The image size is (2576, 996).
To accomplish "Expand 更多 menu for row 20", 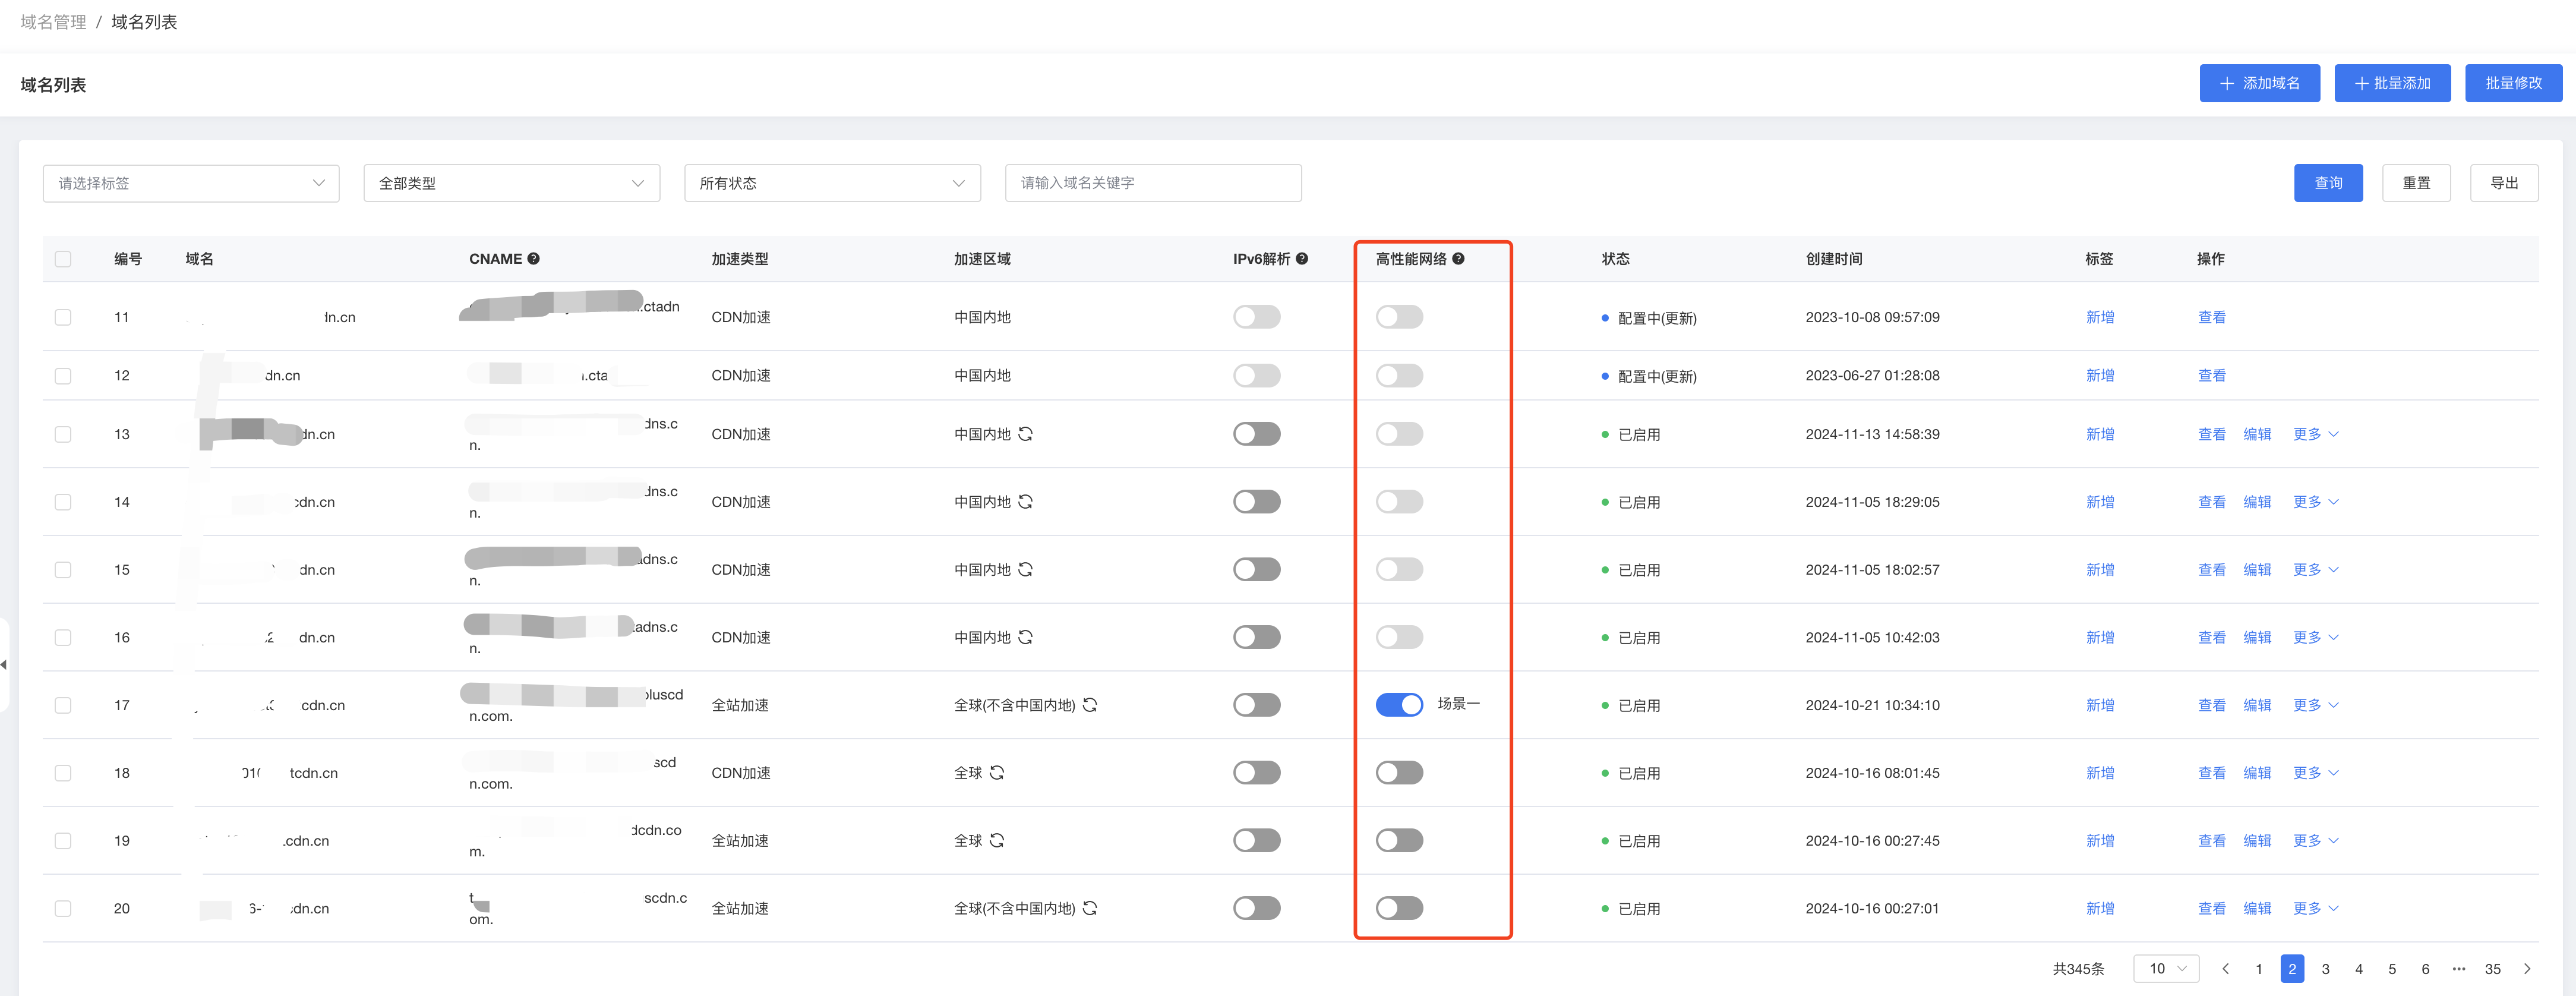I will (x=2315, y=909).
